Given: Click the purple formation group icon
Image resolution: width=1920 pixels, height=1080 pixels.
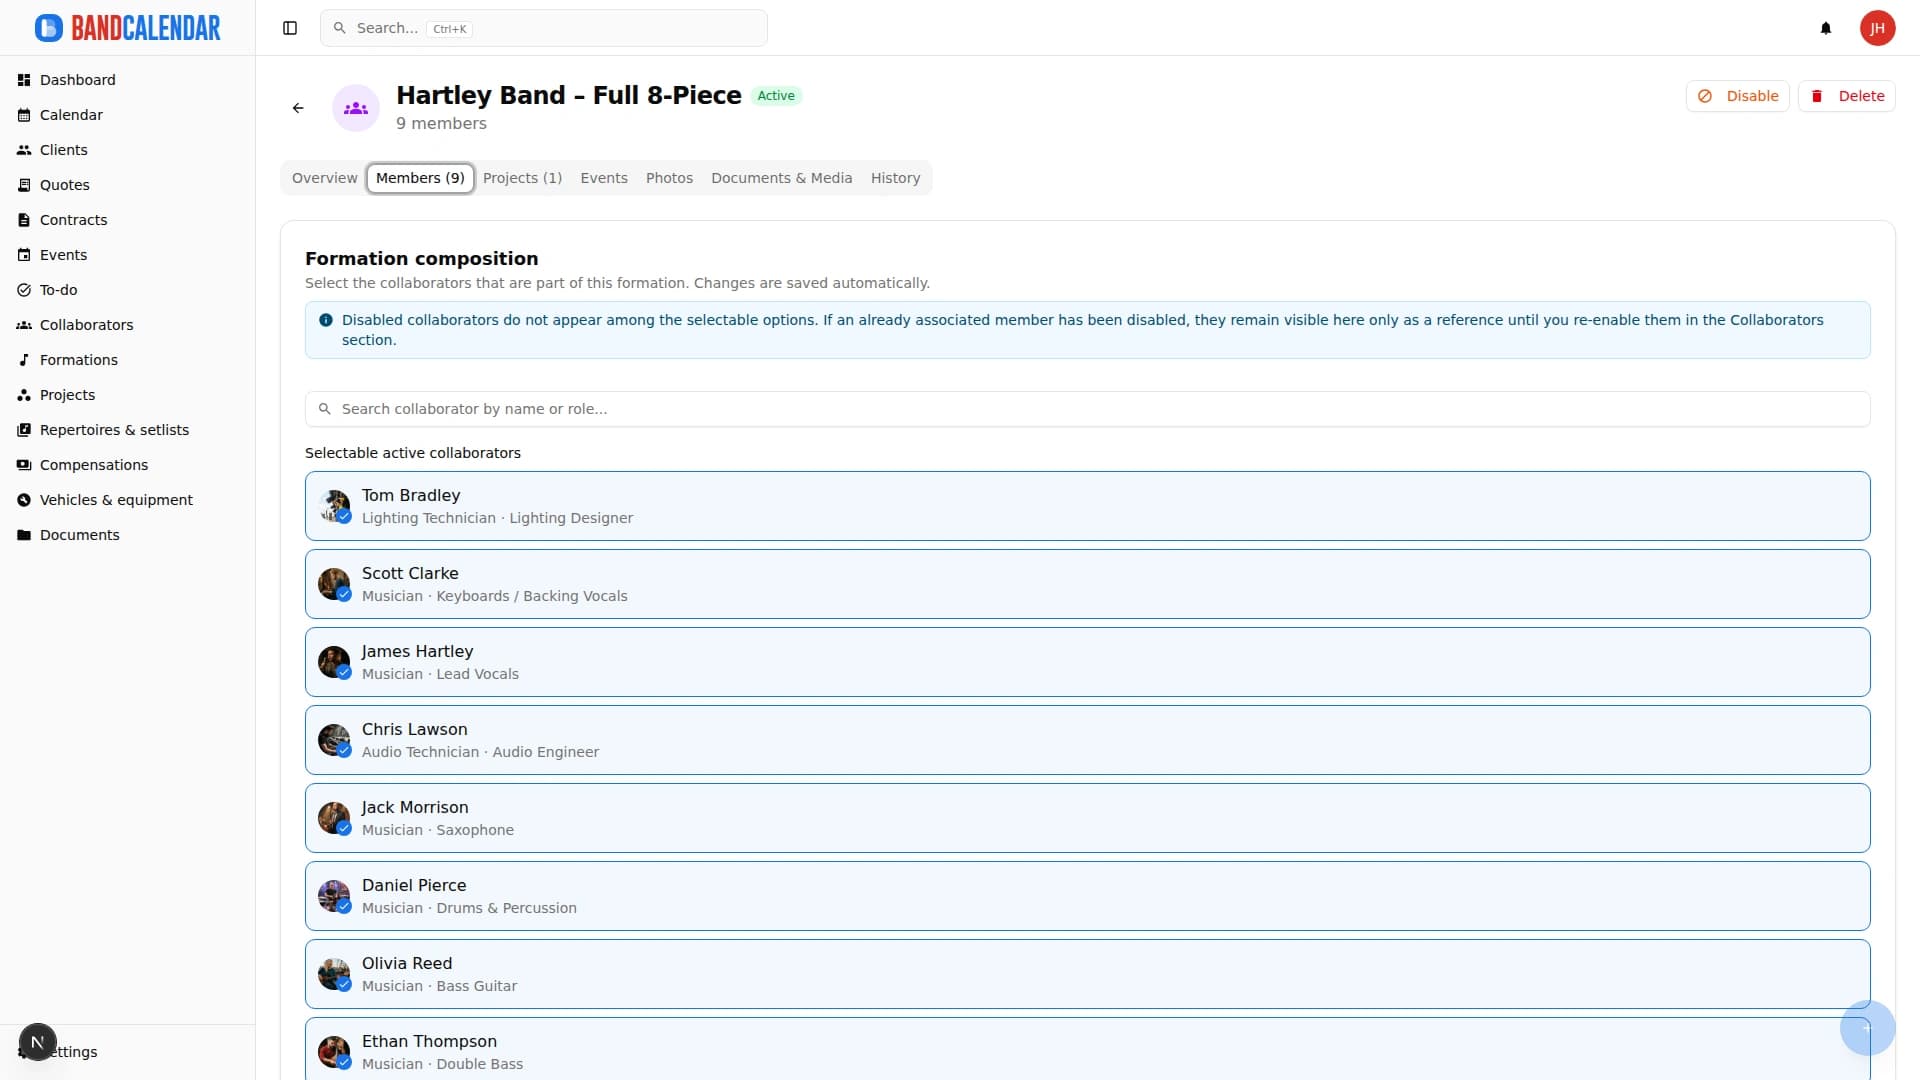Looking at the screenshot, I should click(x=356, y=108).
